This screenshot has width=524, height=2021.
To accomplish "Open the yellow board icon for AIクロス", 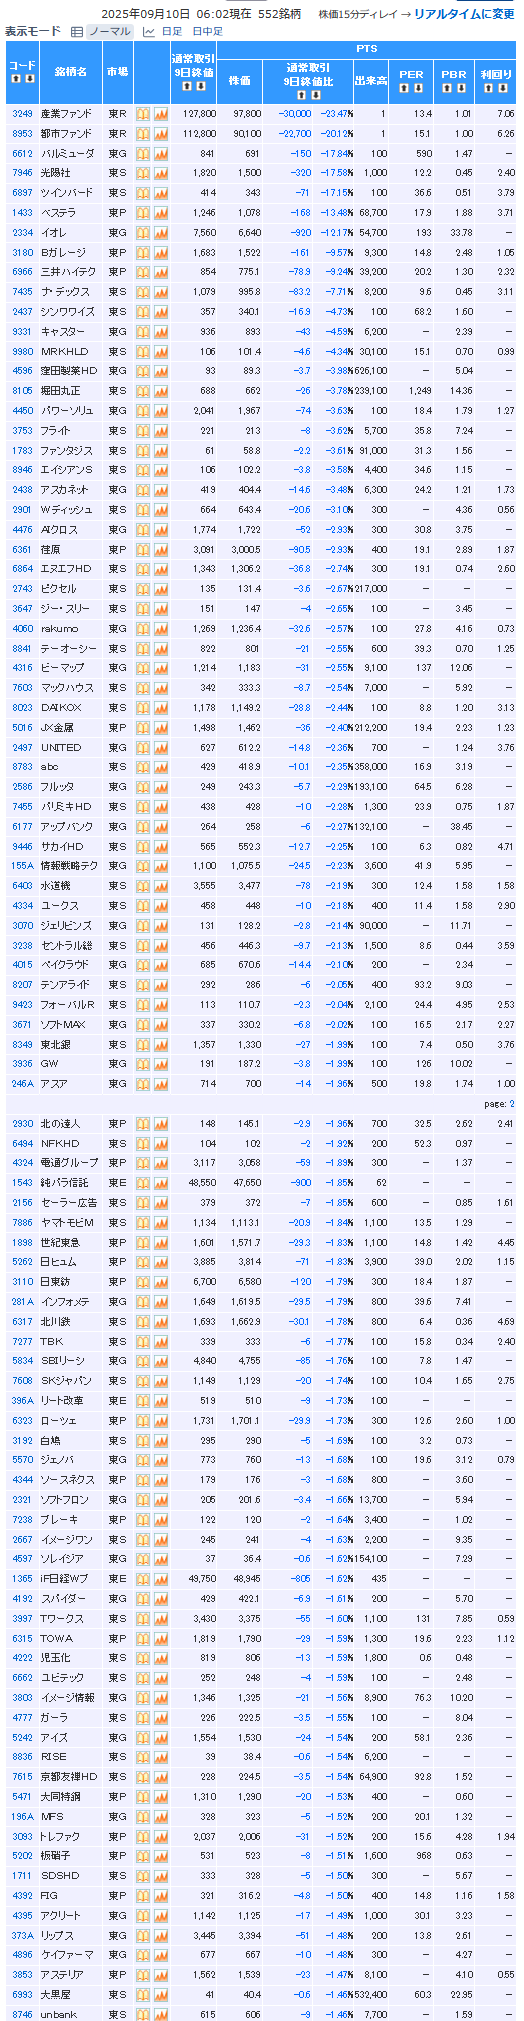I will click(143, 529).
